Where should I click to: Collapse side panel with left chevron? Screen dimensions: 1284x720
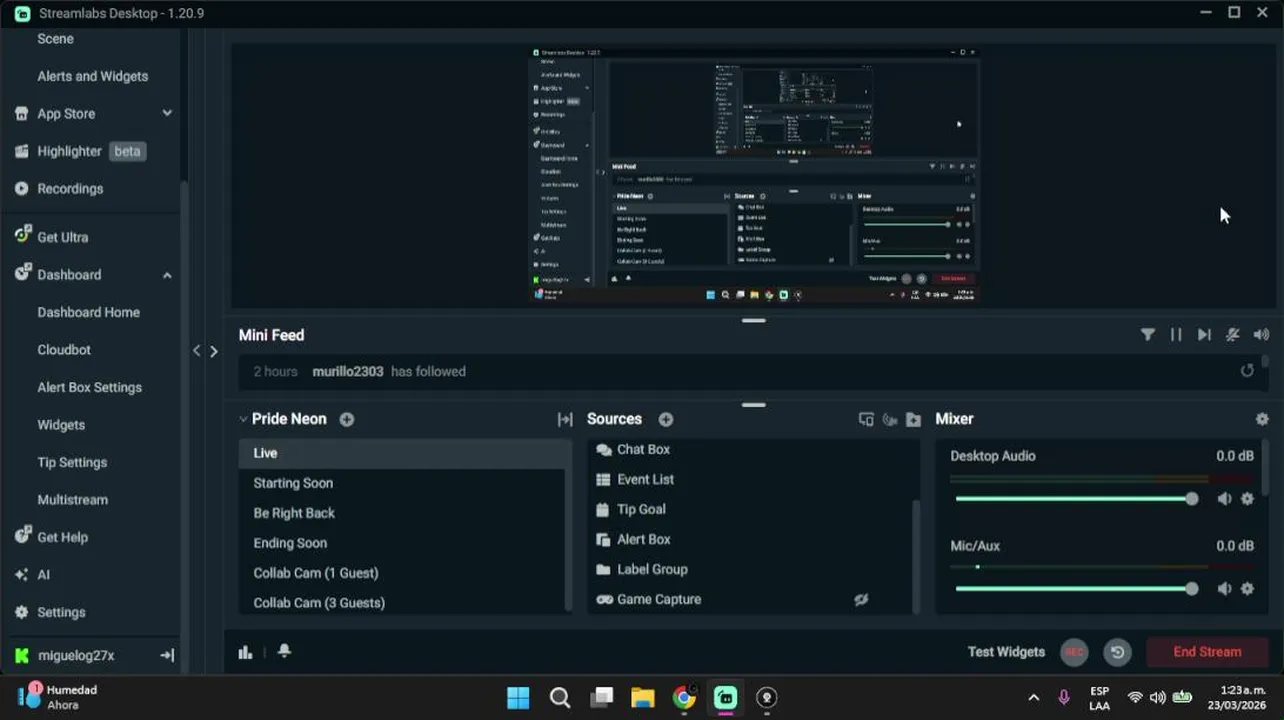click(x=197, y=351)
